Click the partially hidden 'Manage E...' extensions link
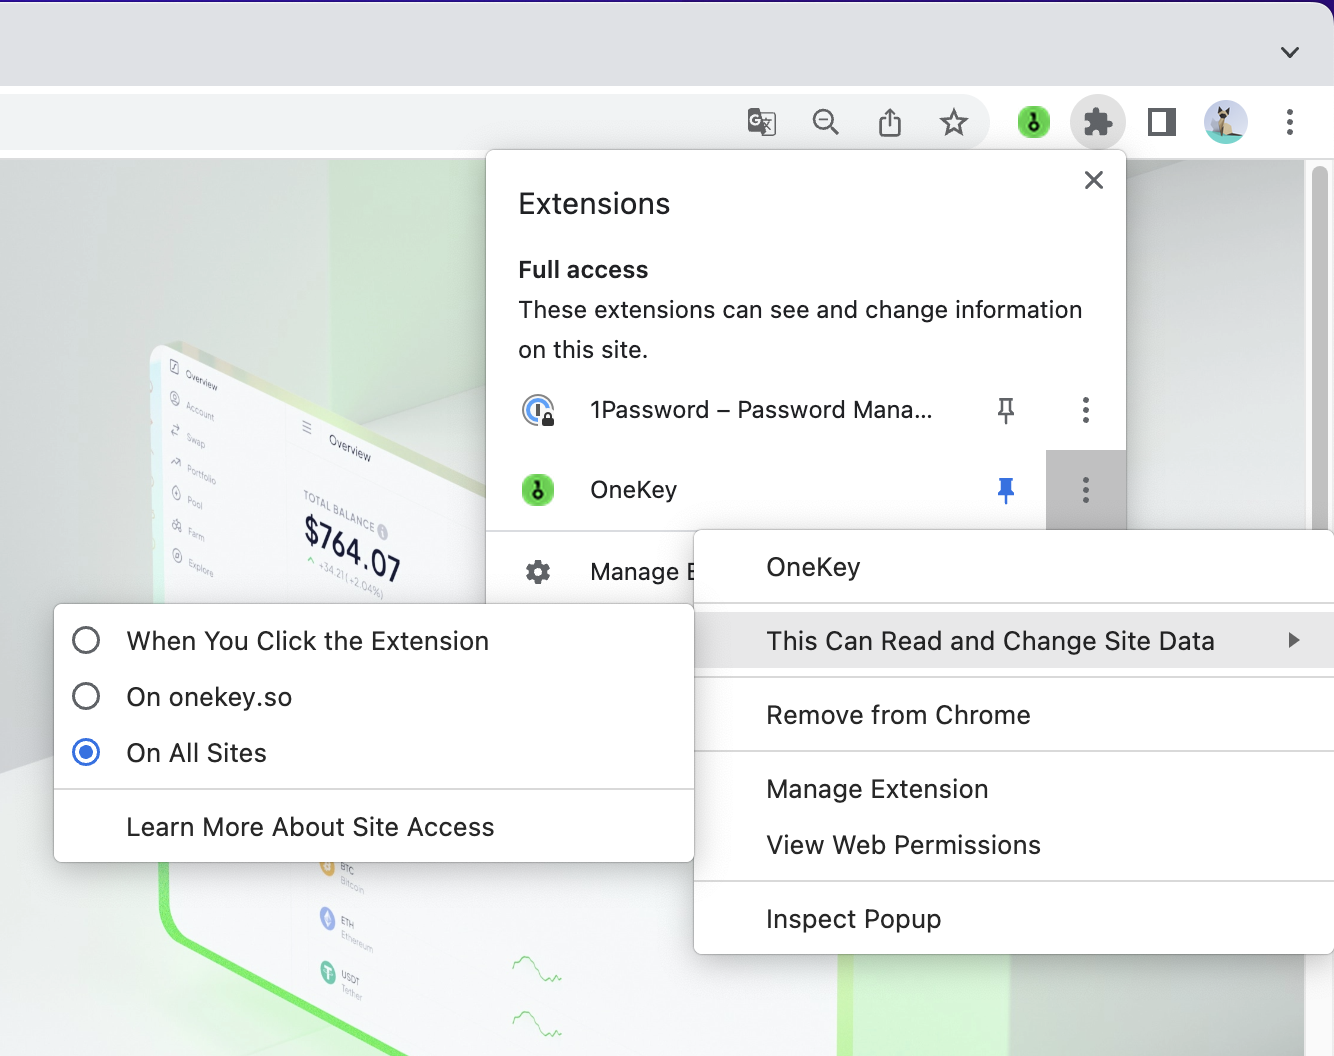This screenshot has width=1334, height=1056. (x=642, y=572)
